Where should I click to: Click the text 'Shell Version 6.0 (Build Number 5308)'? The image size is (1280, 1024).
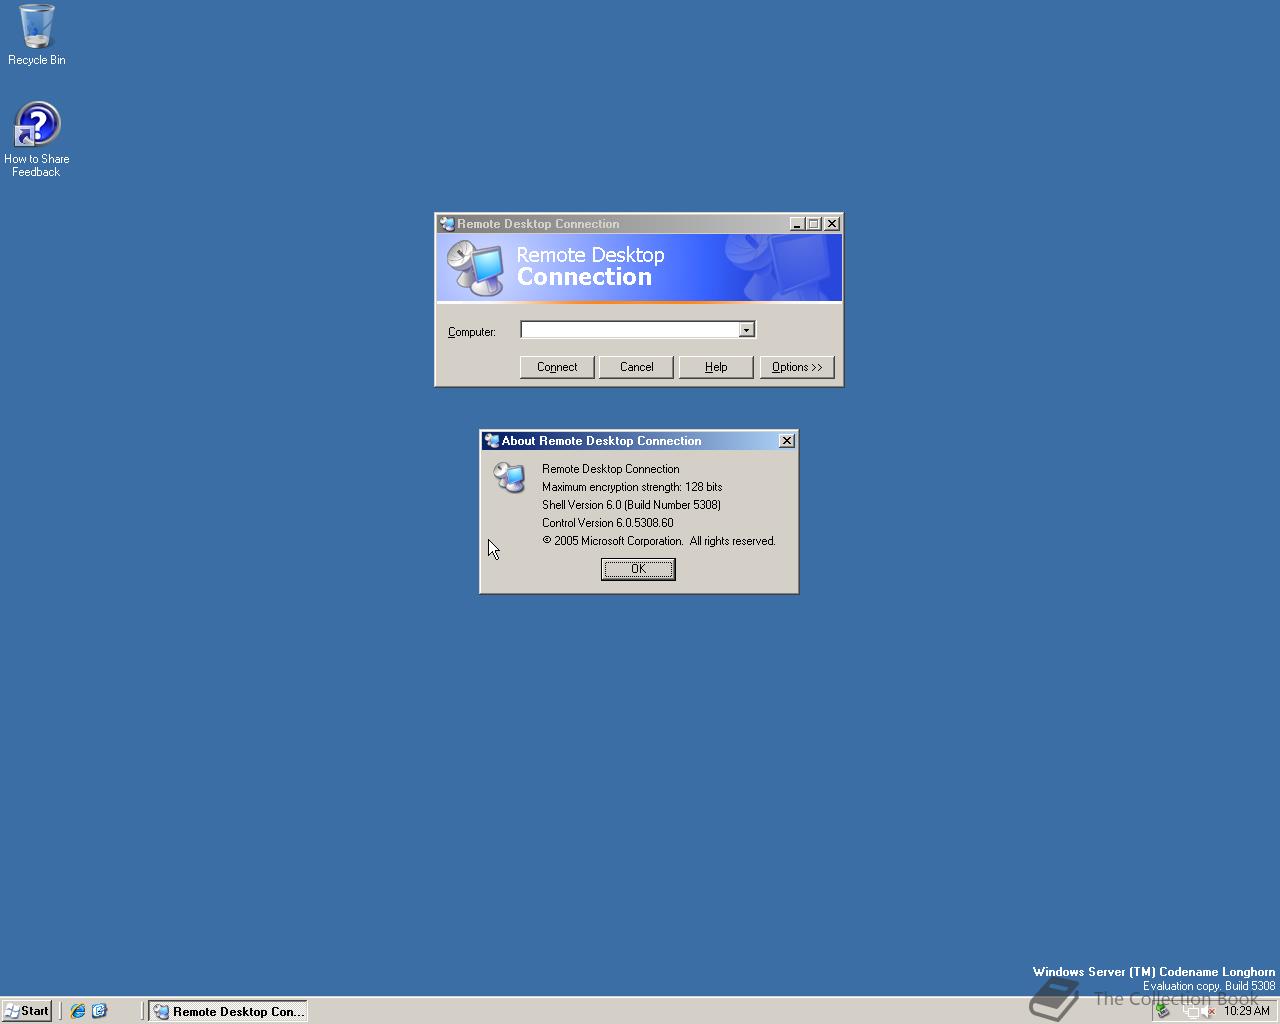click(x=631, y=505)
